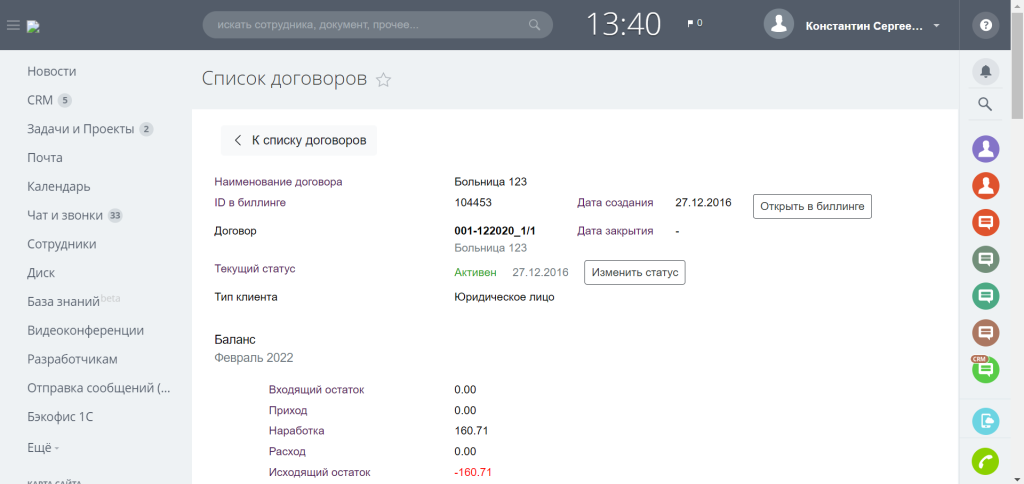Open Новости in the left menu
Viewport: 1024px width, 484px height.
52,71
